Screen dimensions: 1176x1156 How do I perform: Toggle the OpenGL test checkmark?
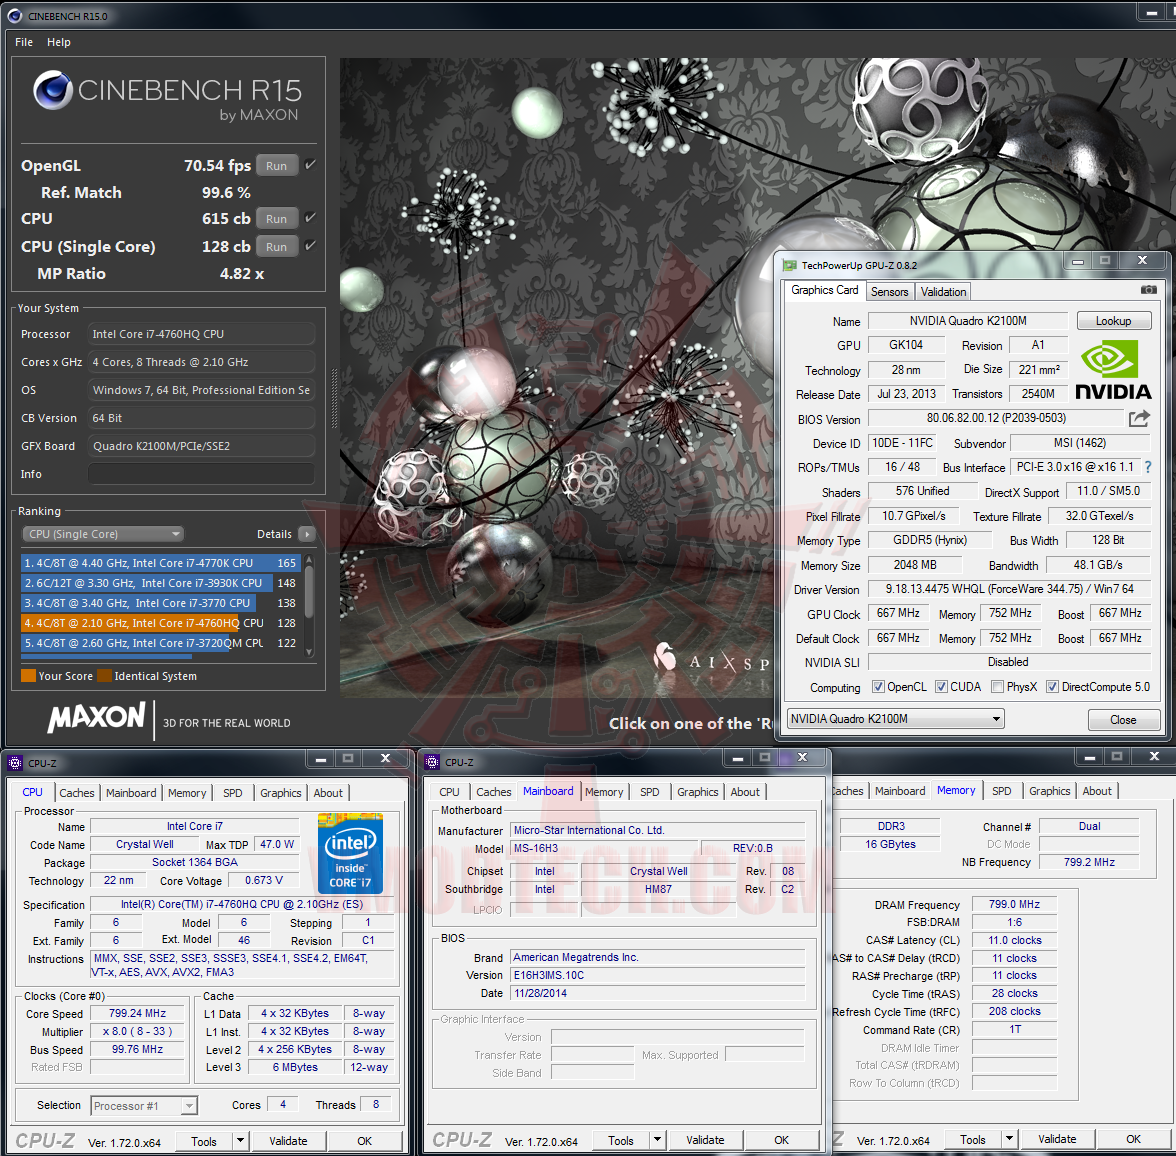(x=310, y=164)
